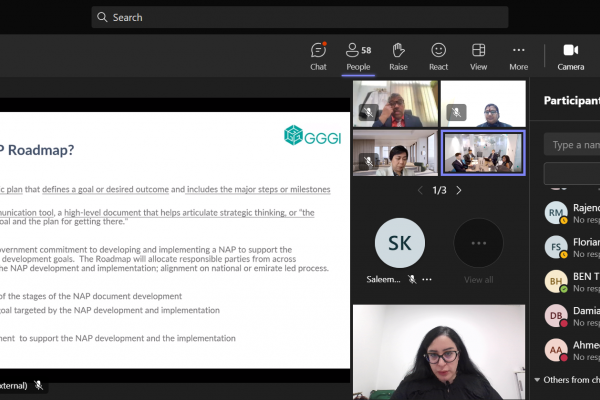Select participant with FS avatar
600x400 pixels.
pyautogui.click(x=556, y=247)
